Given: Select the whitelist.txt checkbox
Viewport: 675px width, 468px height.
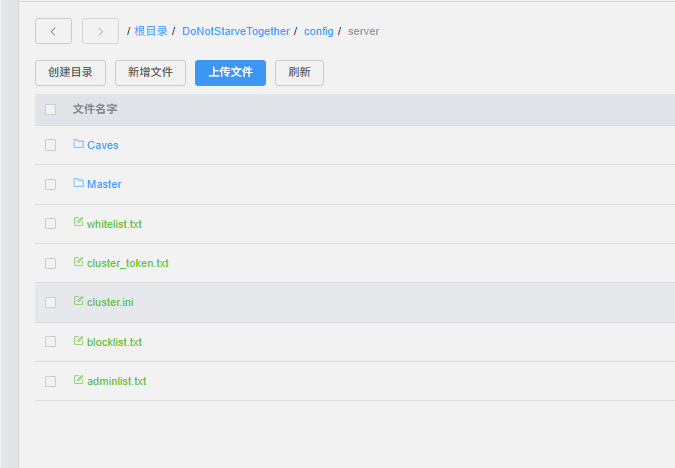Looking at the screenshot, I should [x=50, y=223].
